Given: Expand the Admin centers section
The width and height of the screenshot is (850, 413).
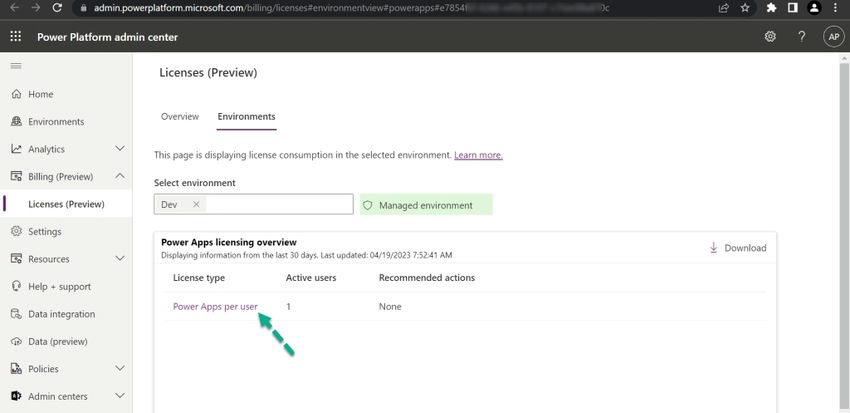Looking at the screenshot, I should pyautogui.click(x=120, y=396).
